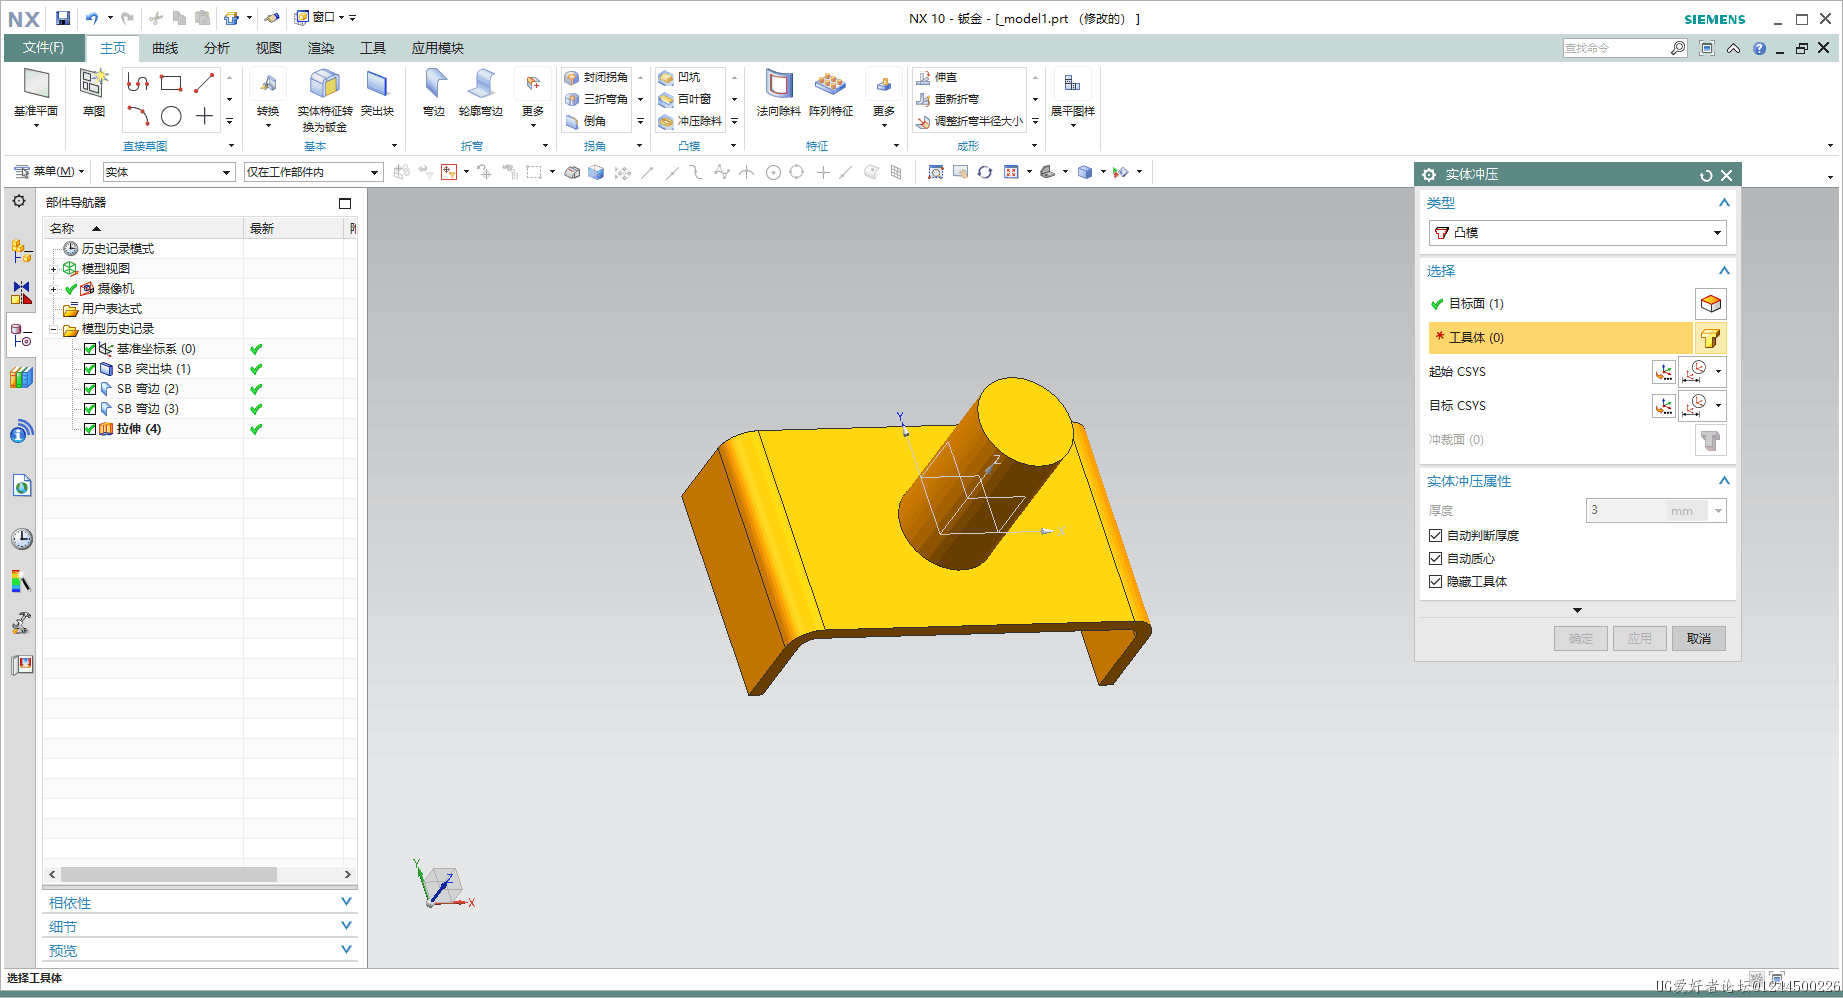Uncheck the 拉伸 (4) checkbox
This screenshot has height=998, width=1843.
[x=90, y=429]
